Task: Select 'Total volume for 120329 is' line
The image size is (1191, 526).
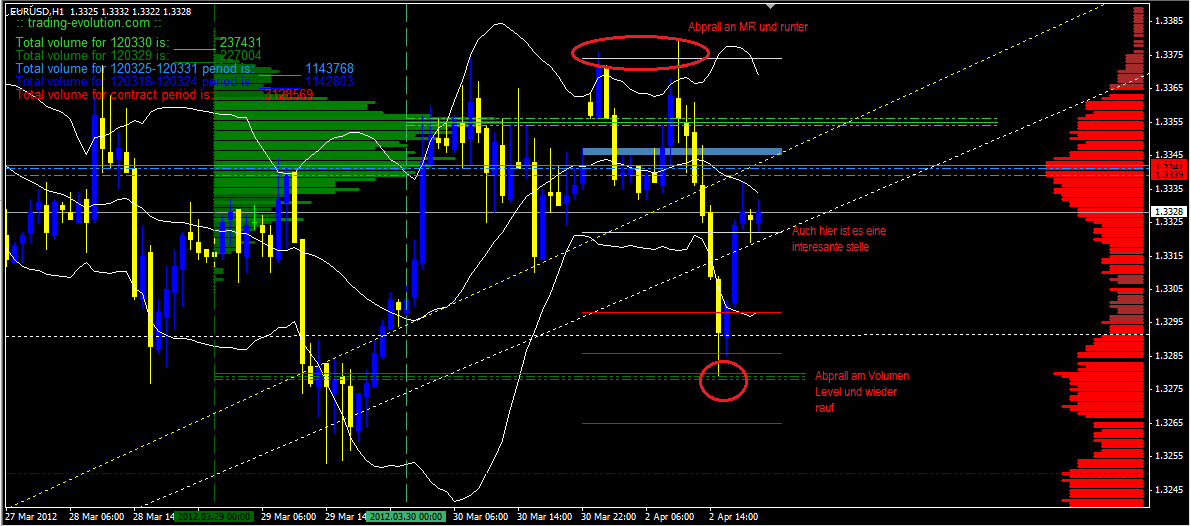Action: [x=139, y=55]
